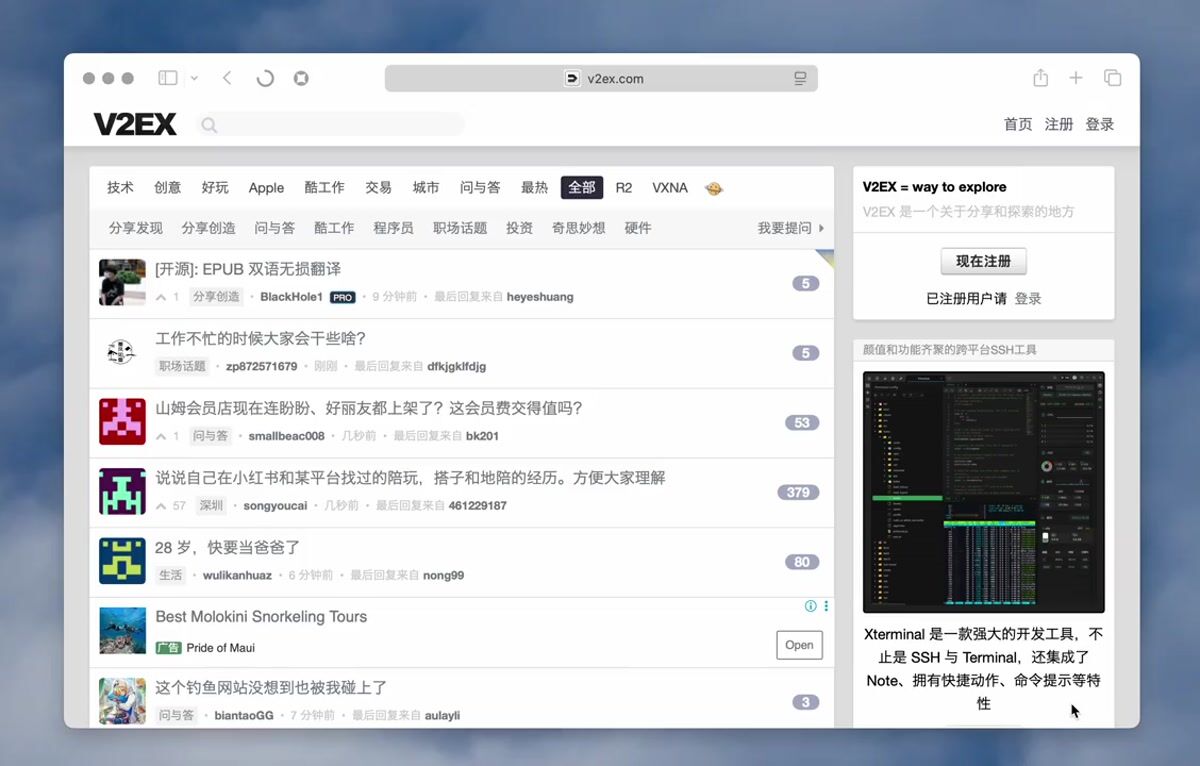The width and height of the screenshot is (1200, 766).
Task: Select the 交易 tab
Action: click(x=378, y=187)
